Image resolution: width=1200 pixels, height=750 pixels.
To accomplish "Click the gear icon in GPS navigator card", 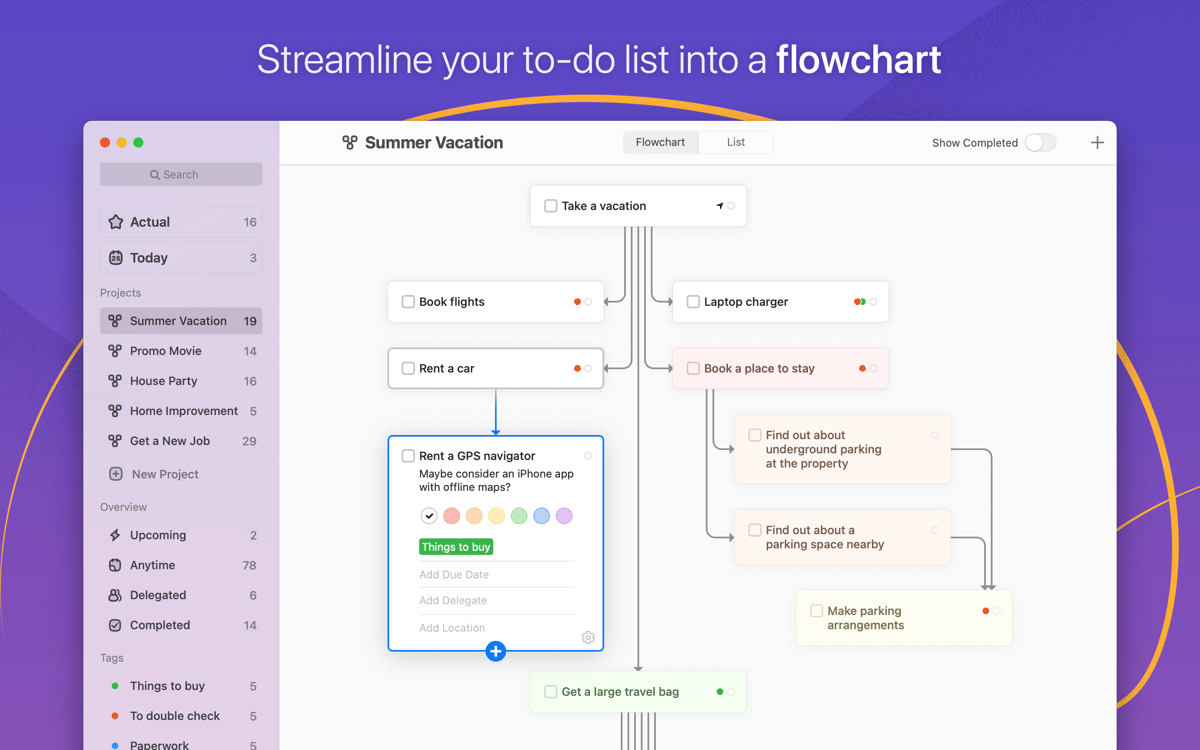I will (588, 637).
